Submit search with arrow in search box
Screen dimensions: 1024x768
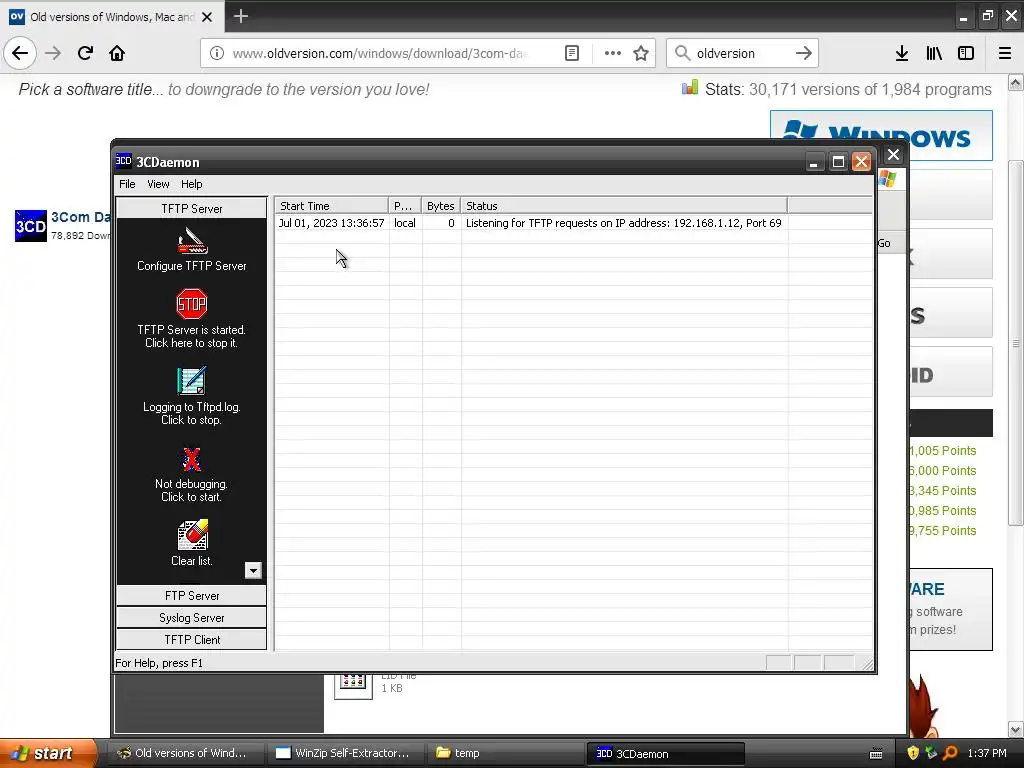pyautogui.click(x=804, y=53)
